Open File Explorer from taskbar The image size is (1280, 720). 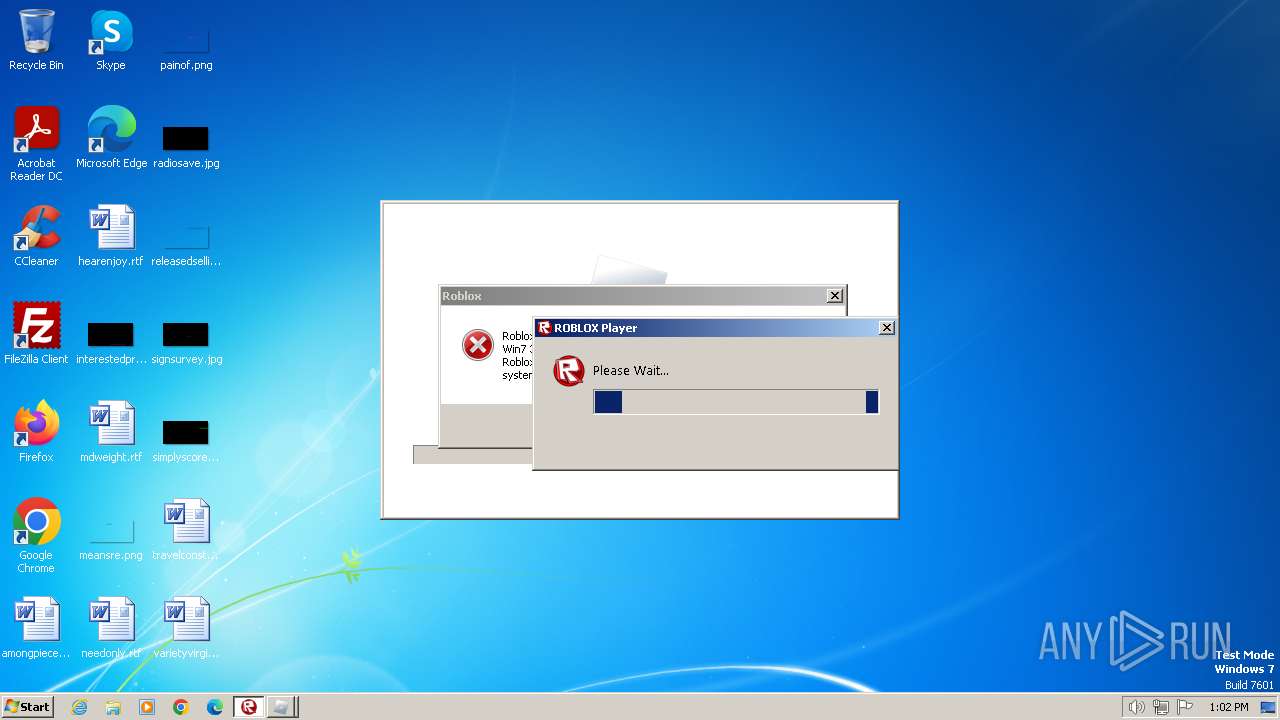[113, 707]
